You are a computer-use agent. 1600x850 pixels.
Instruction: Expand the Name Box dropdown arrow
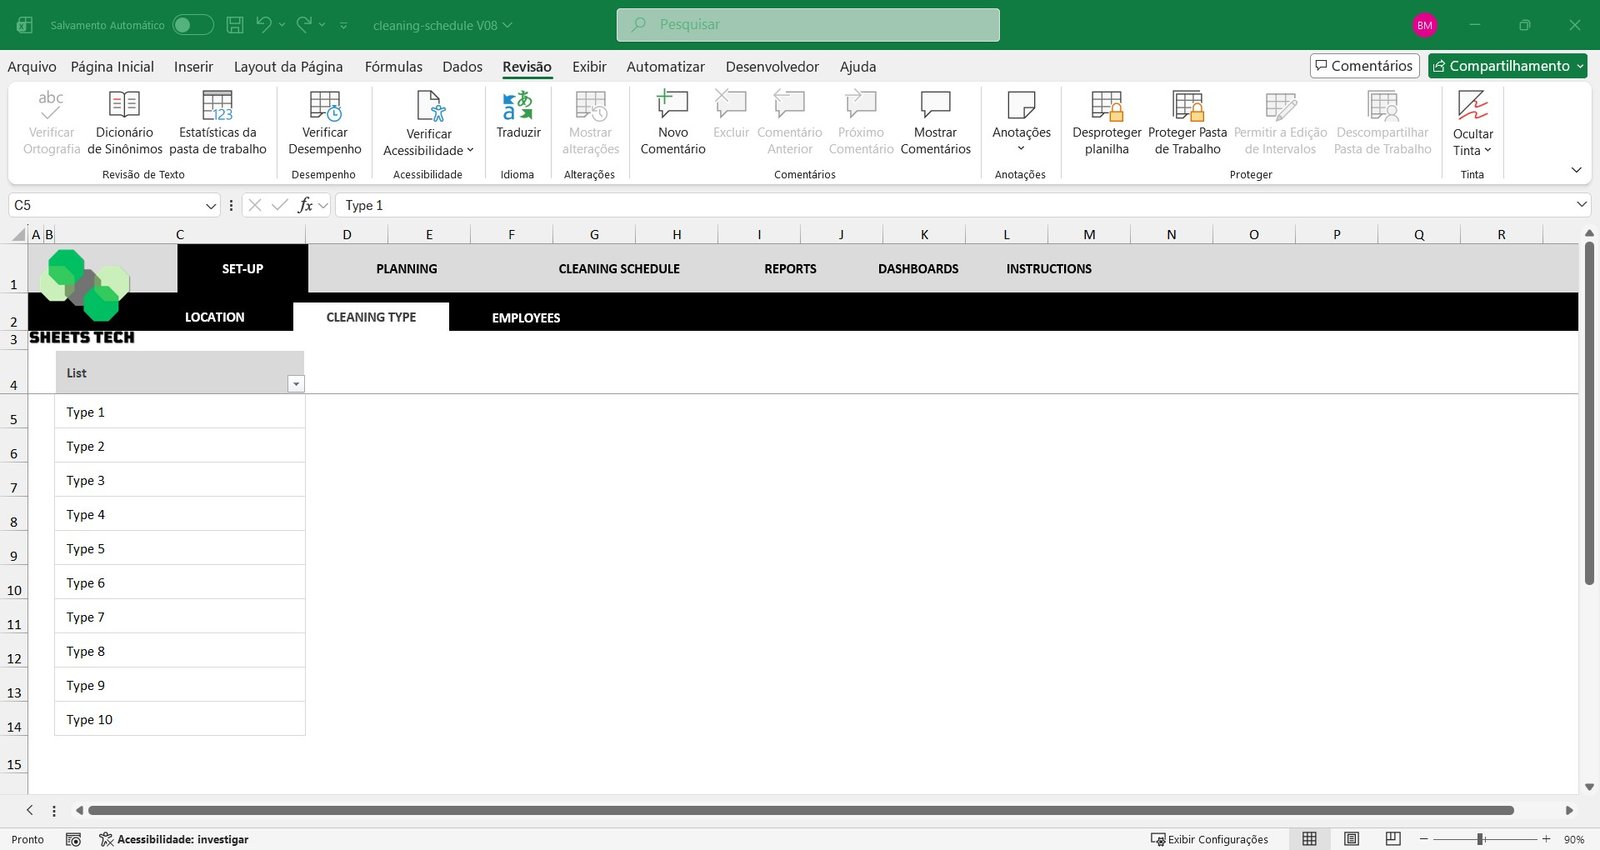click(211, 206)
